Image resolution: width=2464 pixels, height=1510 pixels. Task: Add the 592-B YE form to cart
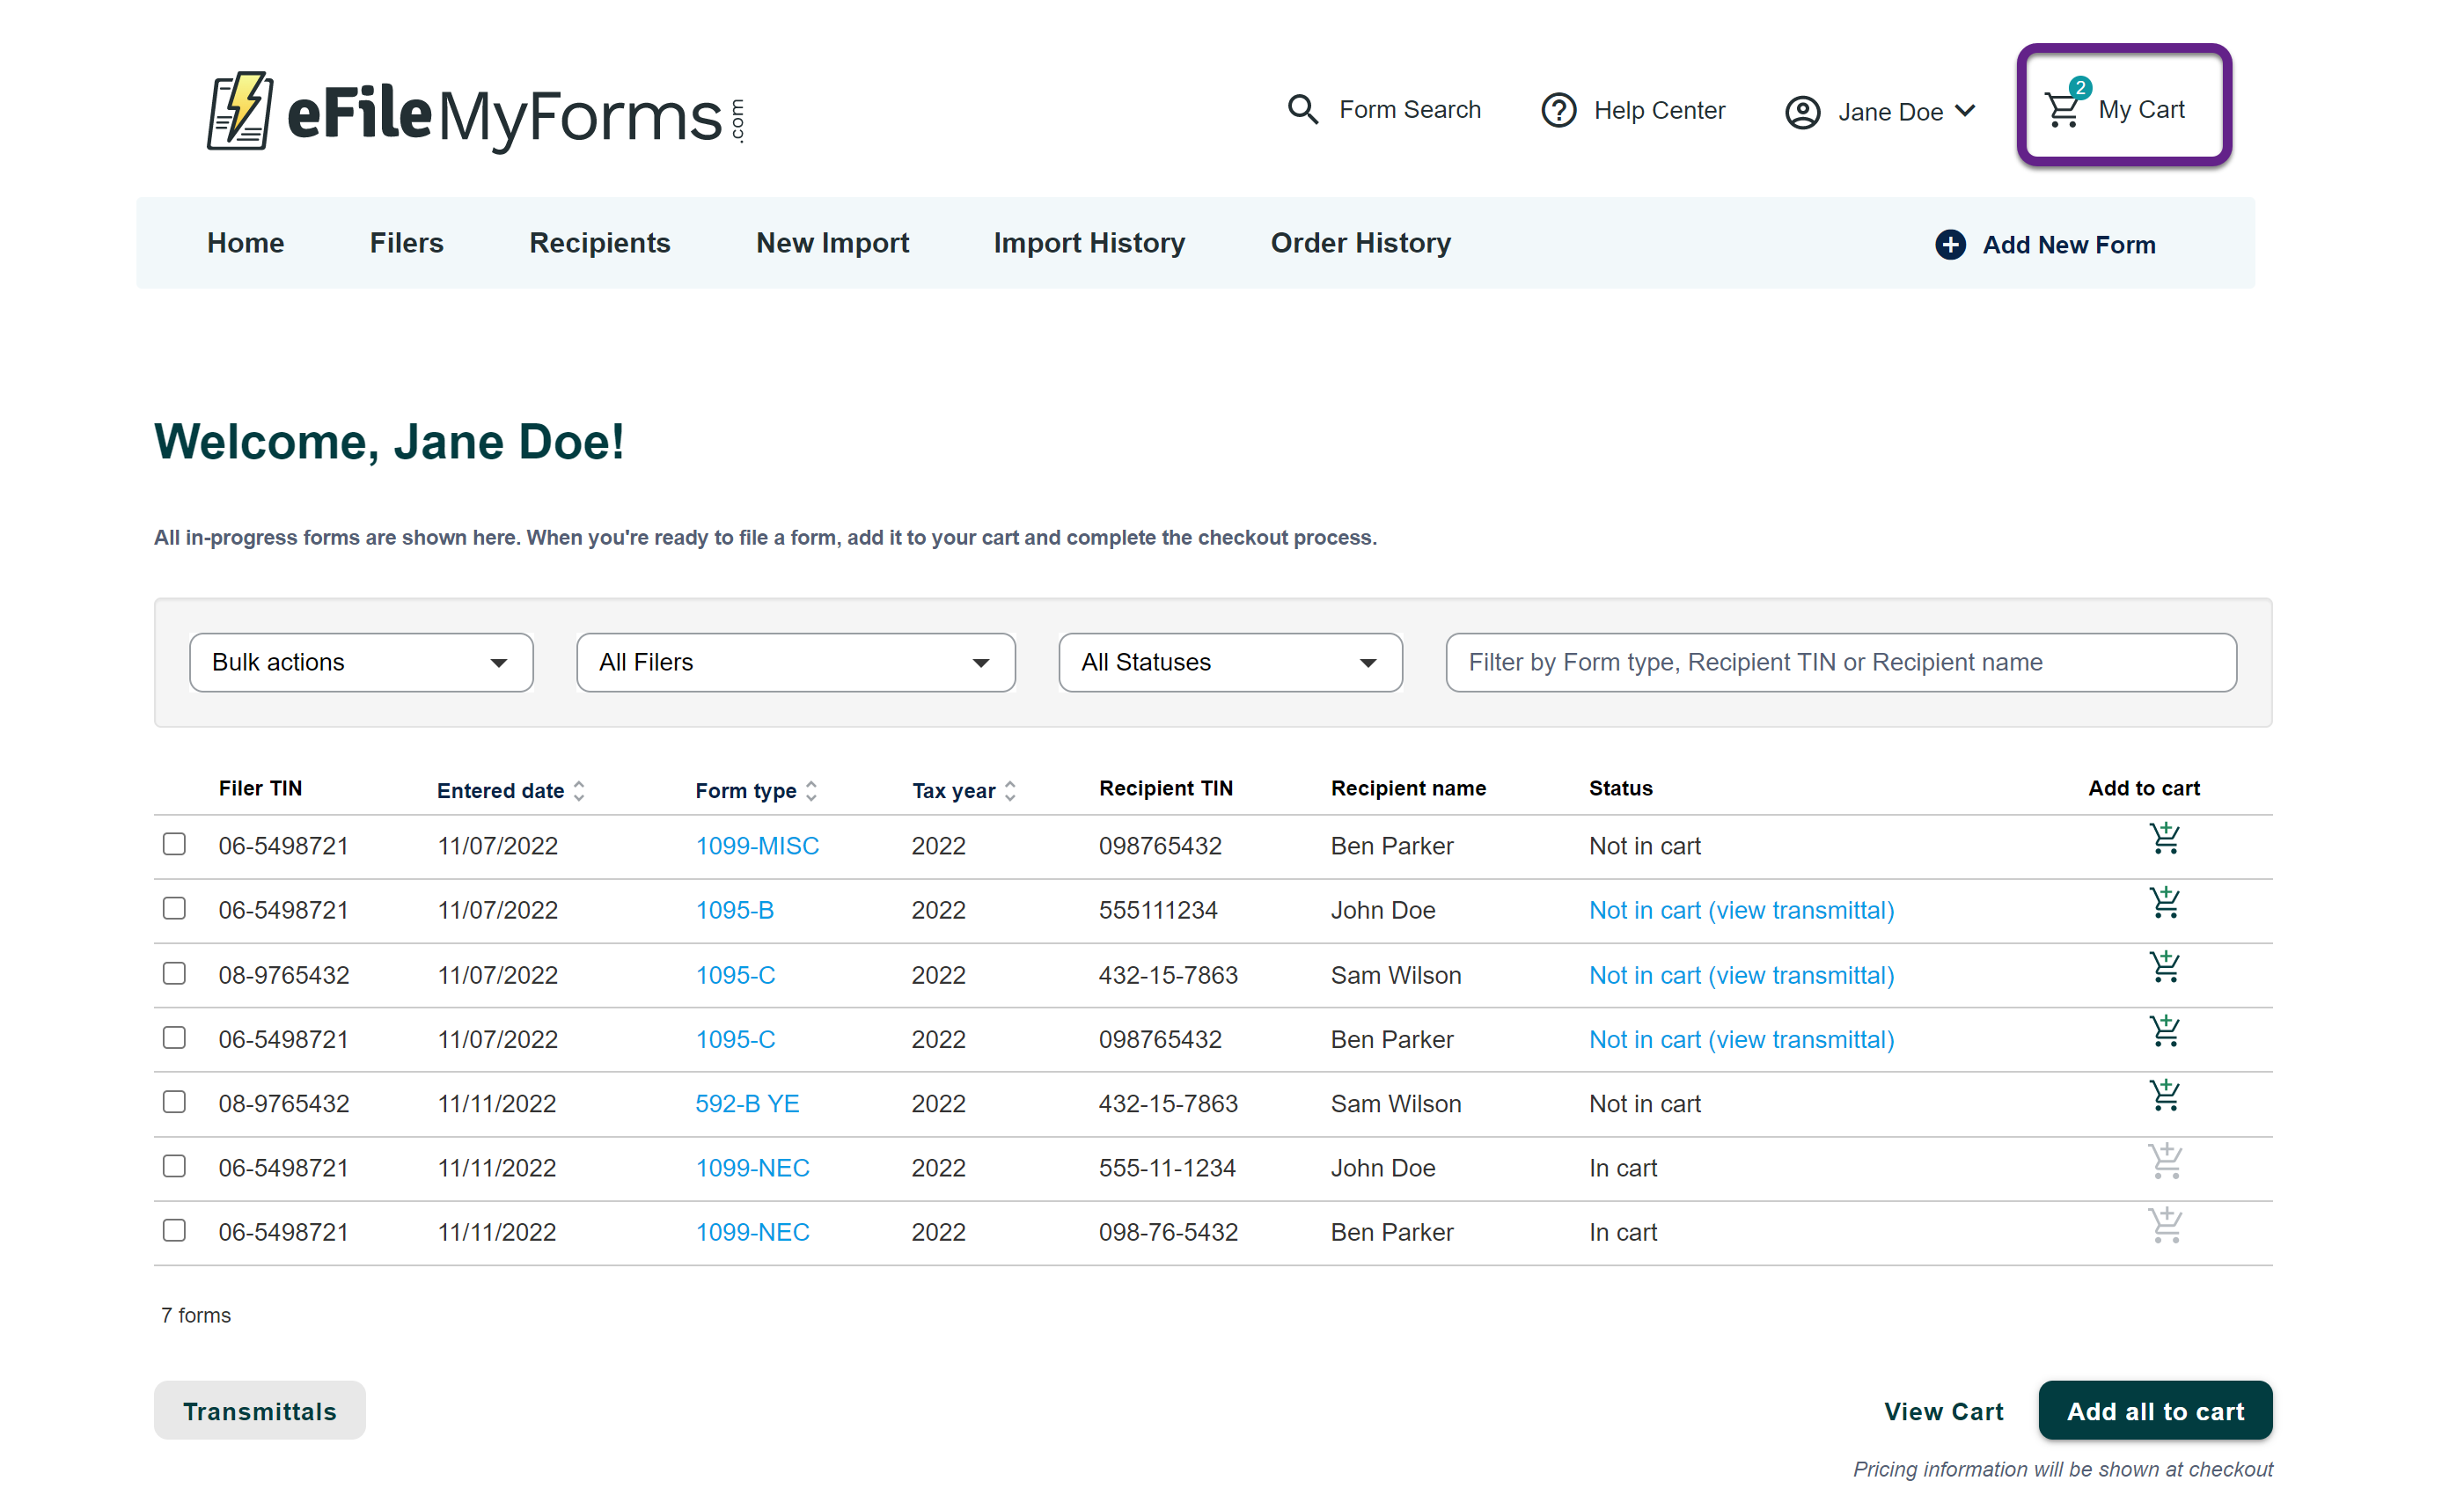(2164, 1096)
